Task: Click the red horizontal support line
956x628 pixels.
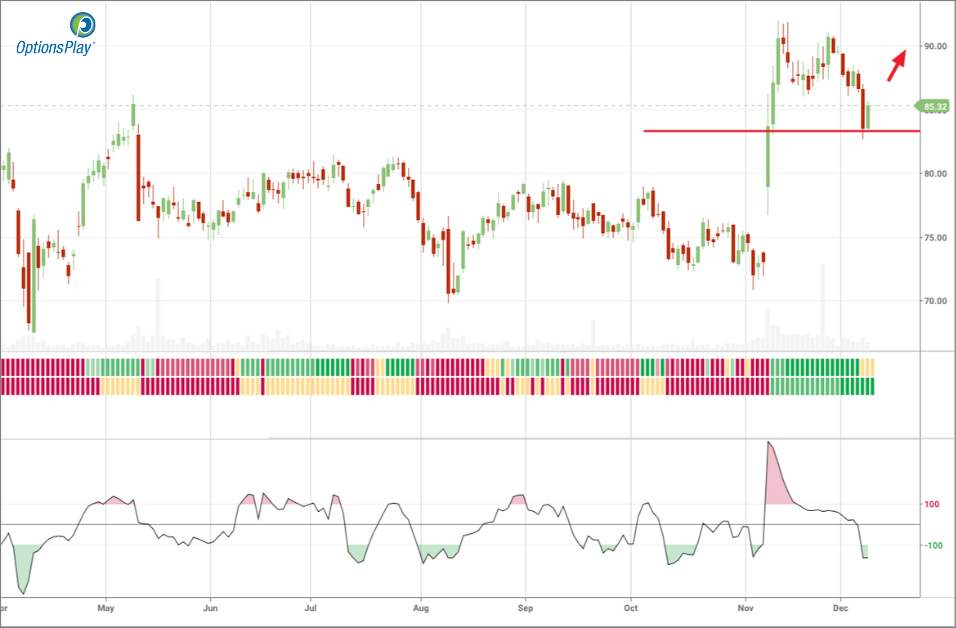Action: (x=780, y=131)
